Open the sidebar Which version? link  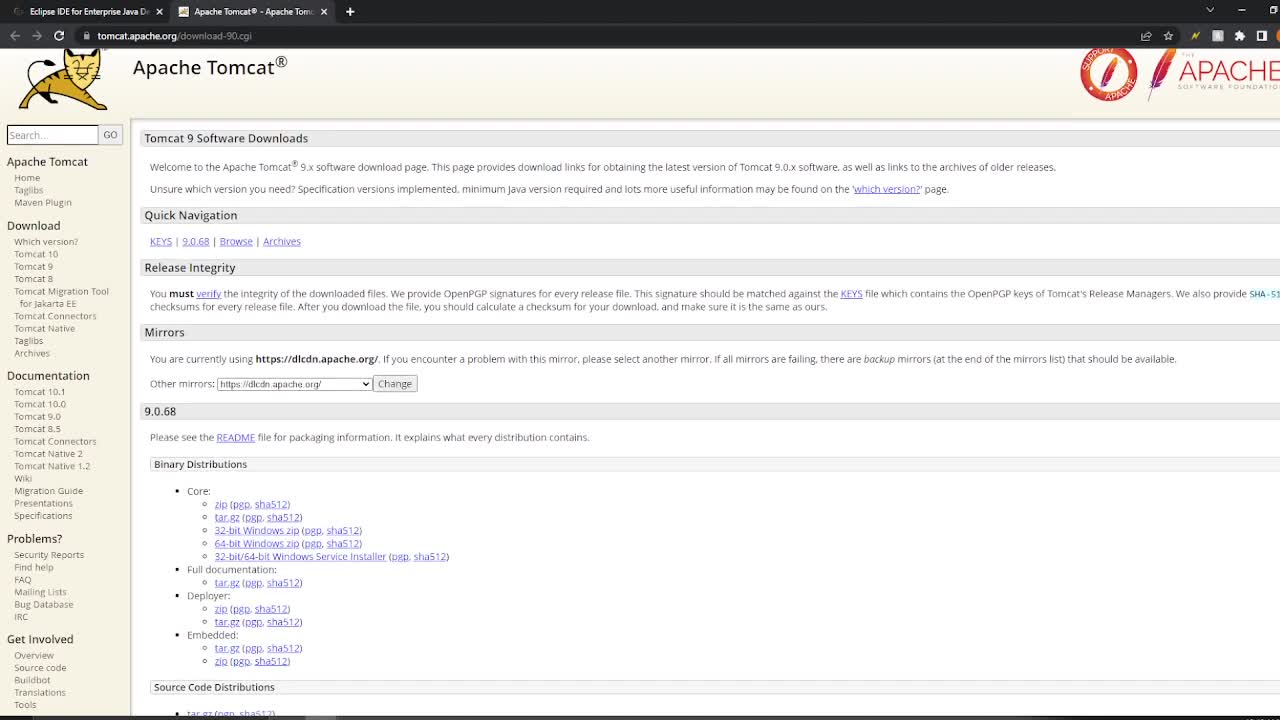click(x=46, y=242)
